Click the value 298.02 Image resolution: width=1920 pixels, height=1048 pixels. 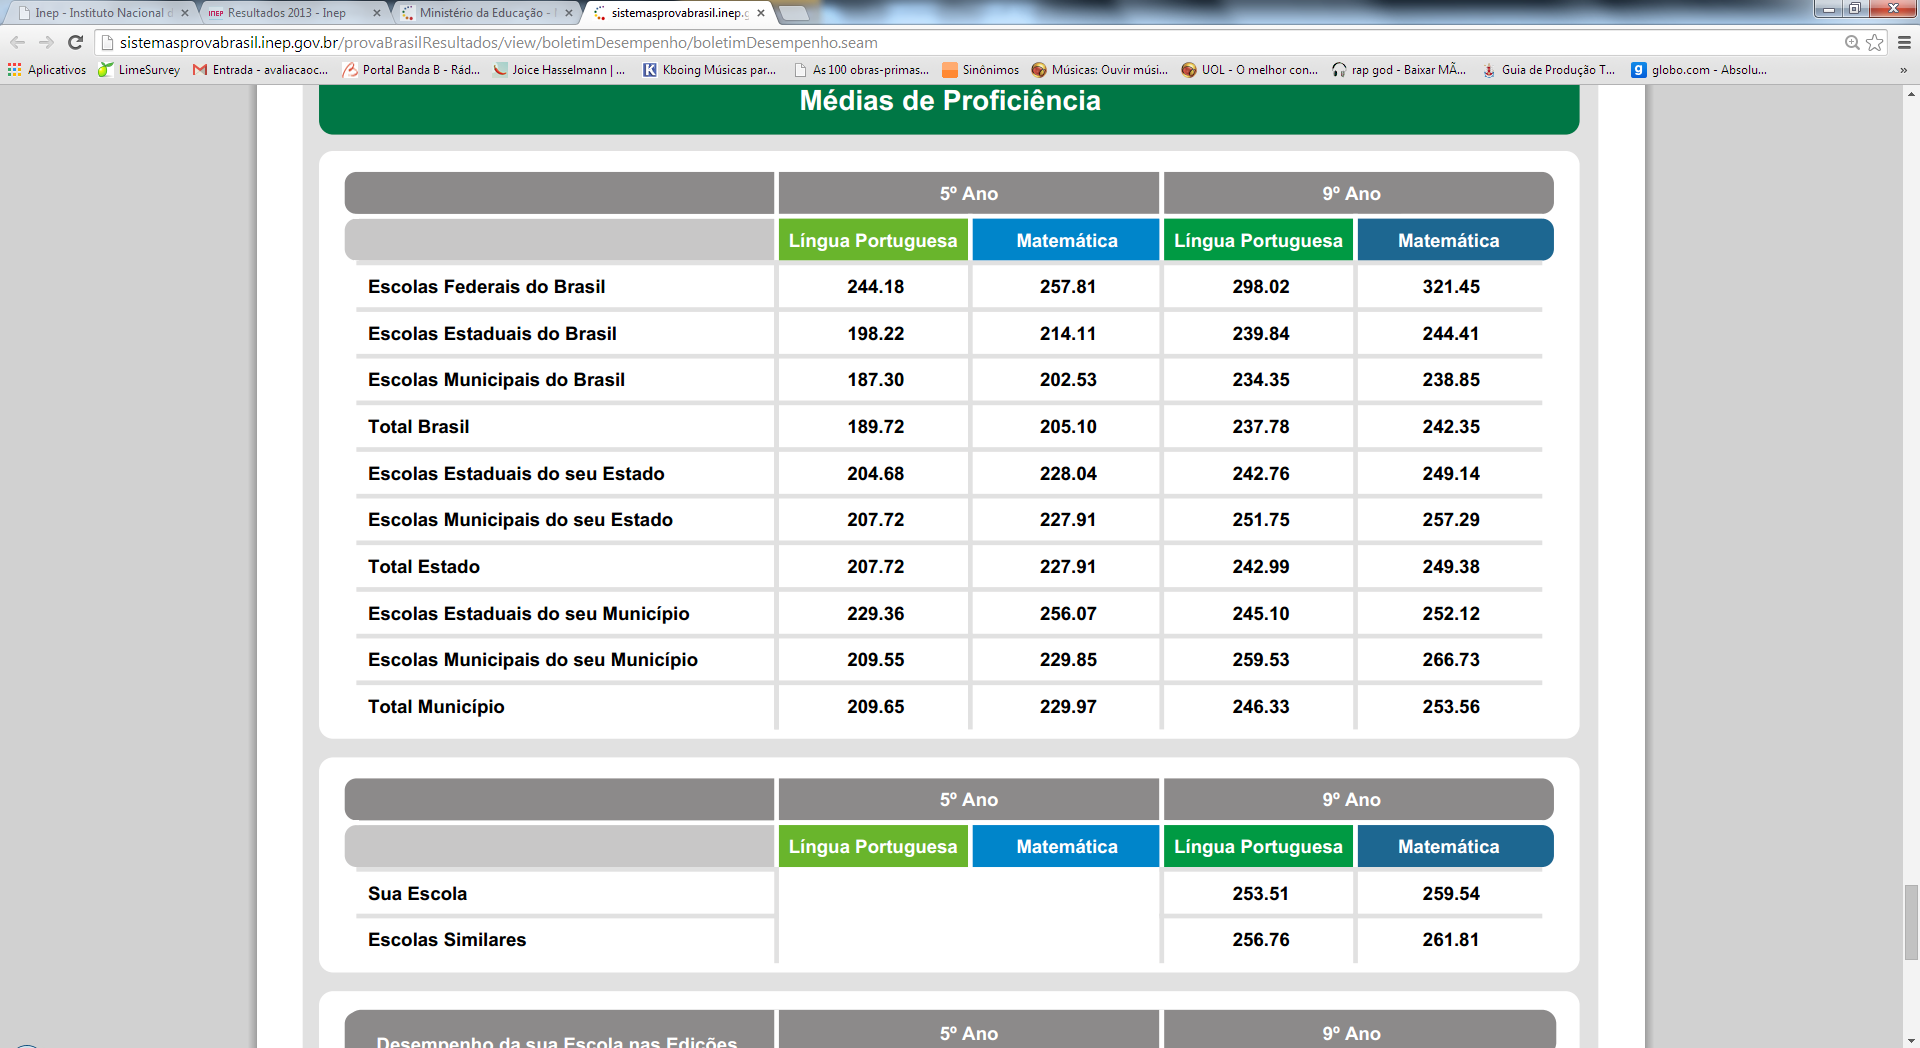(1260, 287)
